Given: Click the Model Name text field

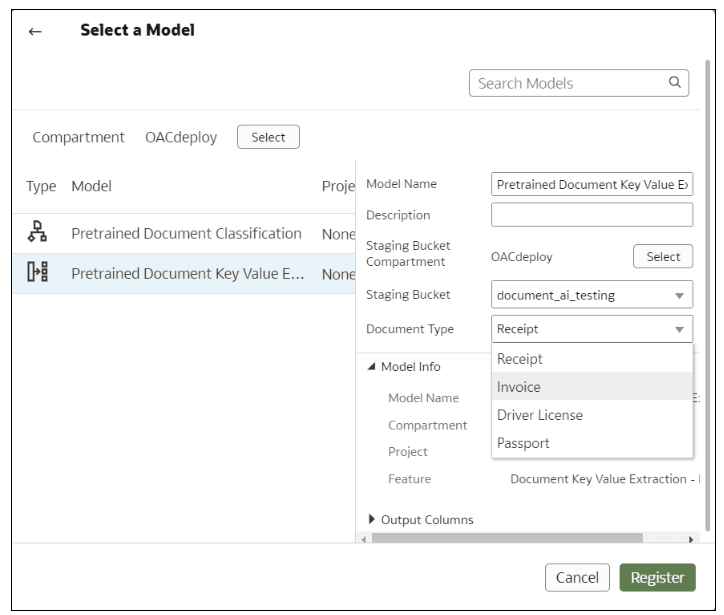Looking at the screenshot, I should click(x=591, y=185).
